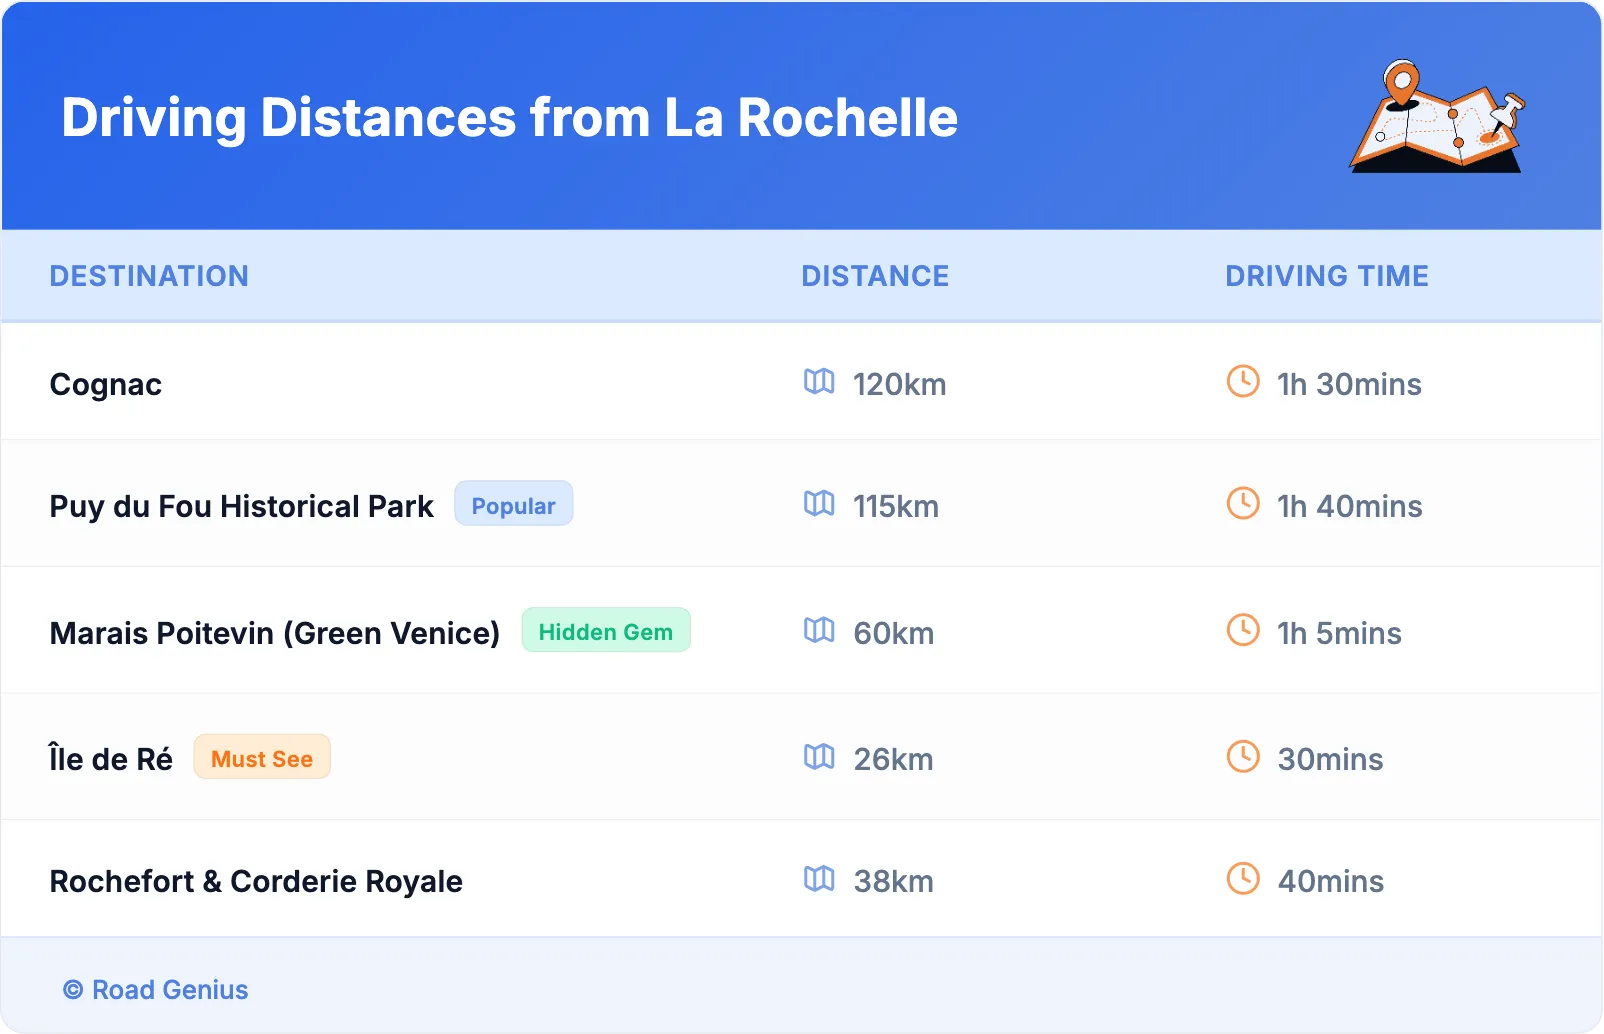Click the map icon beside 38km
The width and height of the screenshot is (1604, 1034).
tap(819, 879)
